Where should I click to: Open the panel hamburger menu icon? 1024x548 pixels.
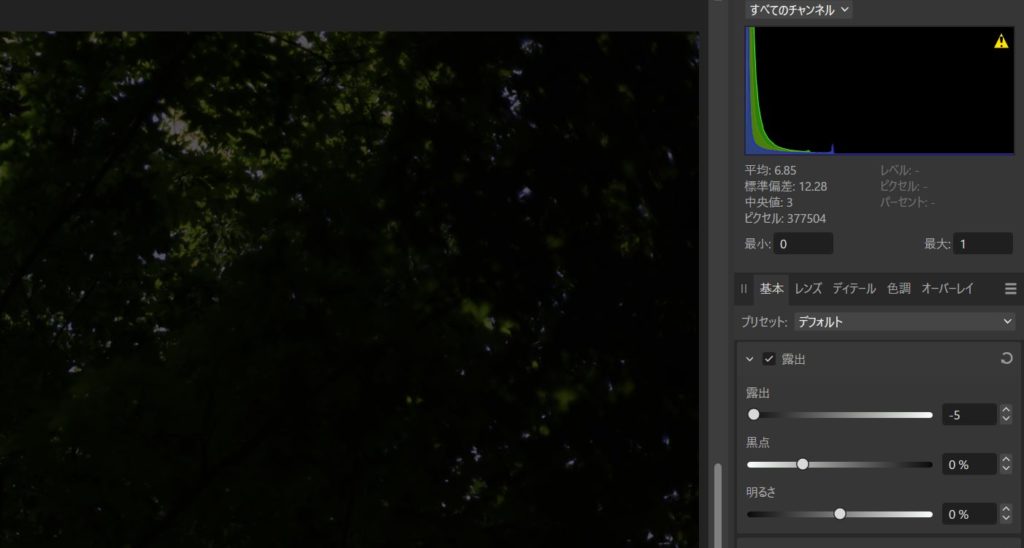point(1010,289)
